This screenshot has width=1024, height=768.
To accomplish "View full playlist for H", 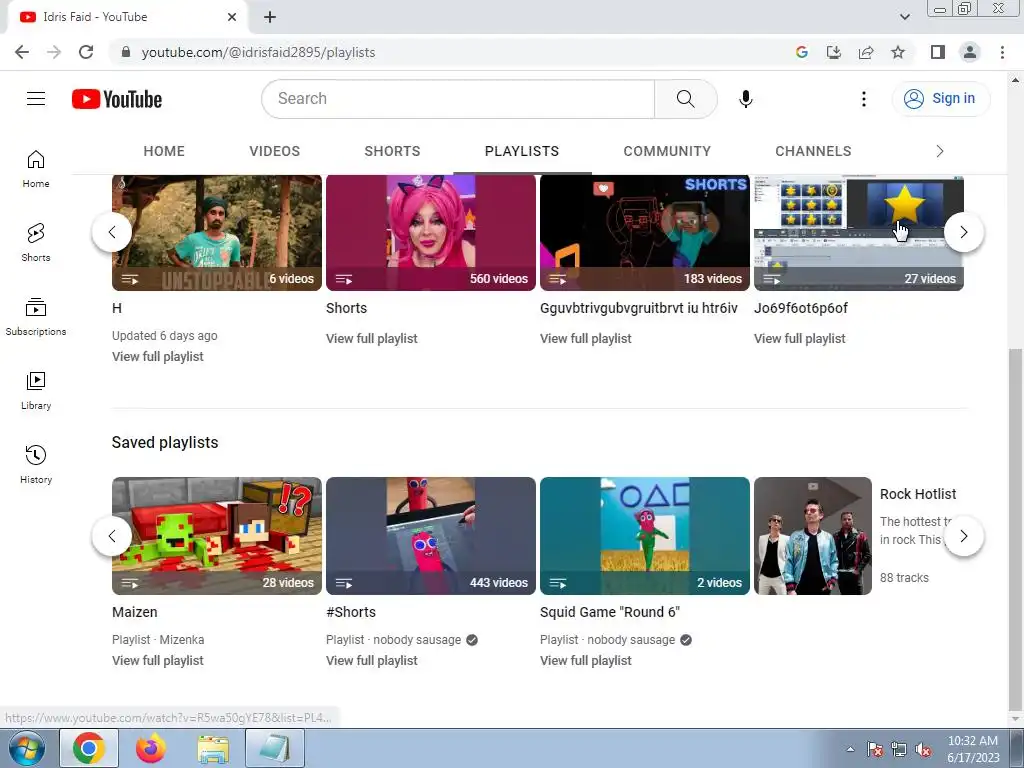I will (x=157, y=357).
